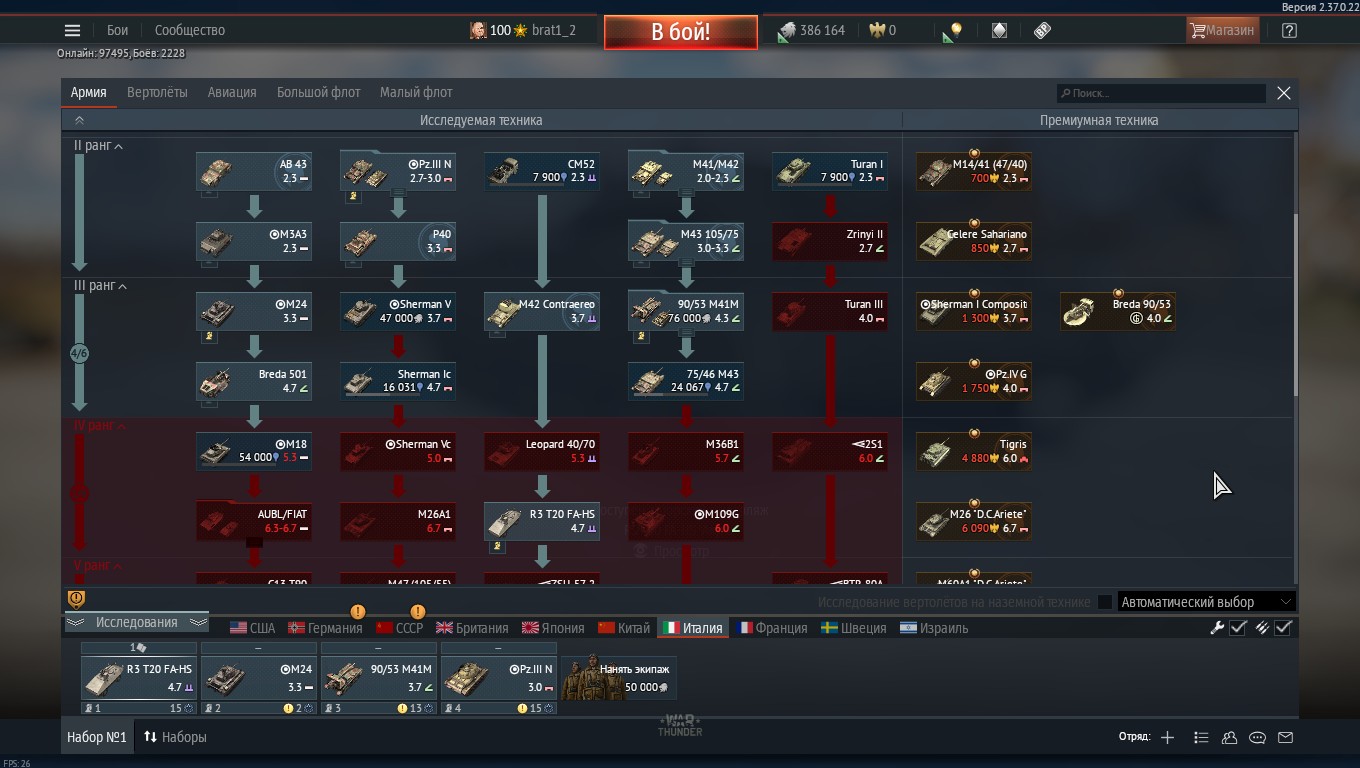Switch to the Вертолёты tab
The image size is (1360, 768).
point(157,92)
